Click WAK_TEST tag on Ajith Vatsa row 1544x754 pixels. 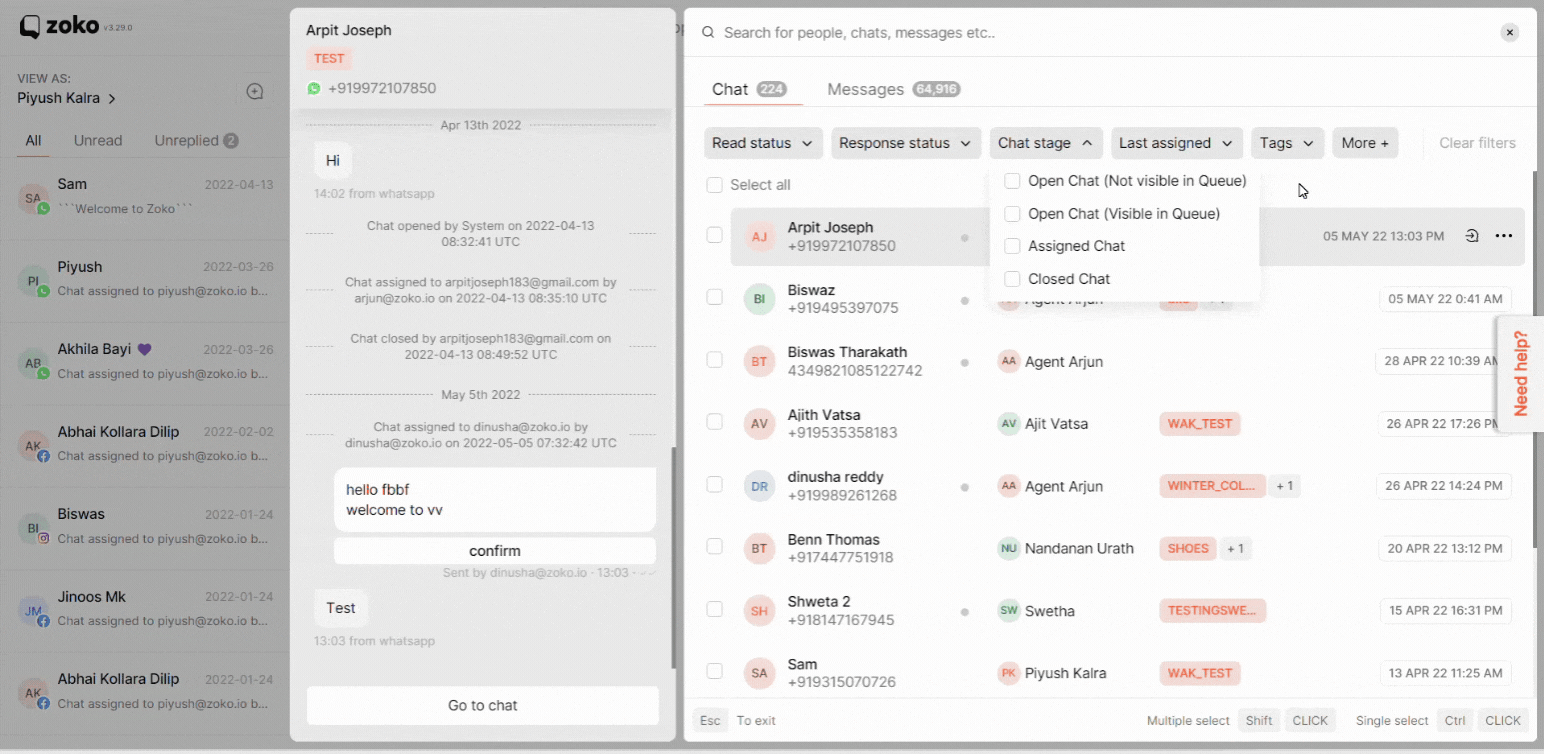click(1200, 424)
